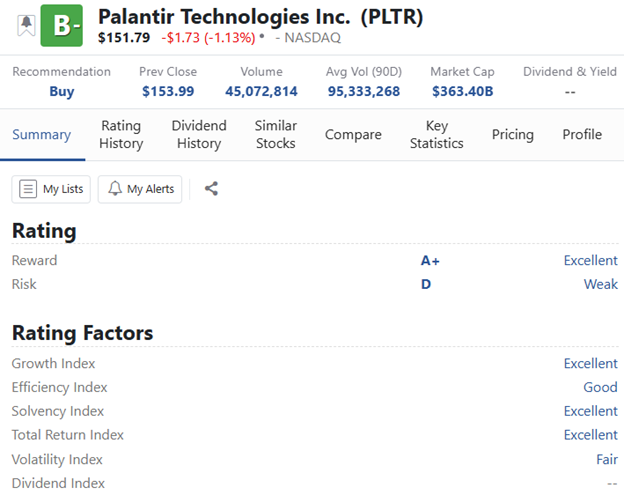Open My Alerts button
624x495 pixels.
(x=140, y=189)
